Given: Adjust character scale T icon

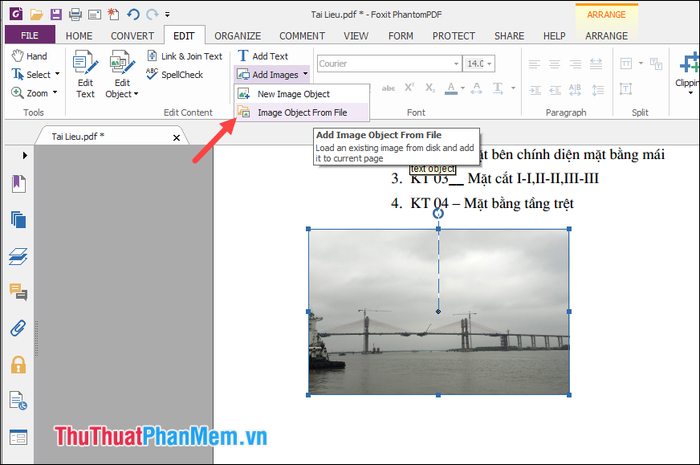Looking at the screenshot, I should [497, 88].
